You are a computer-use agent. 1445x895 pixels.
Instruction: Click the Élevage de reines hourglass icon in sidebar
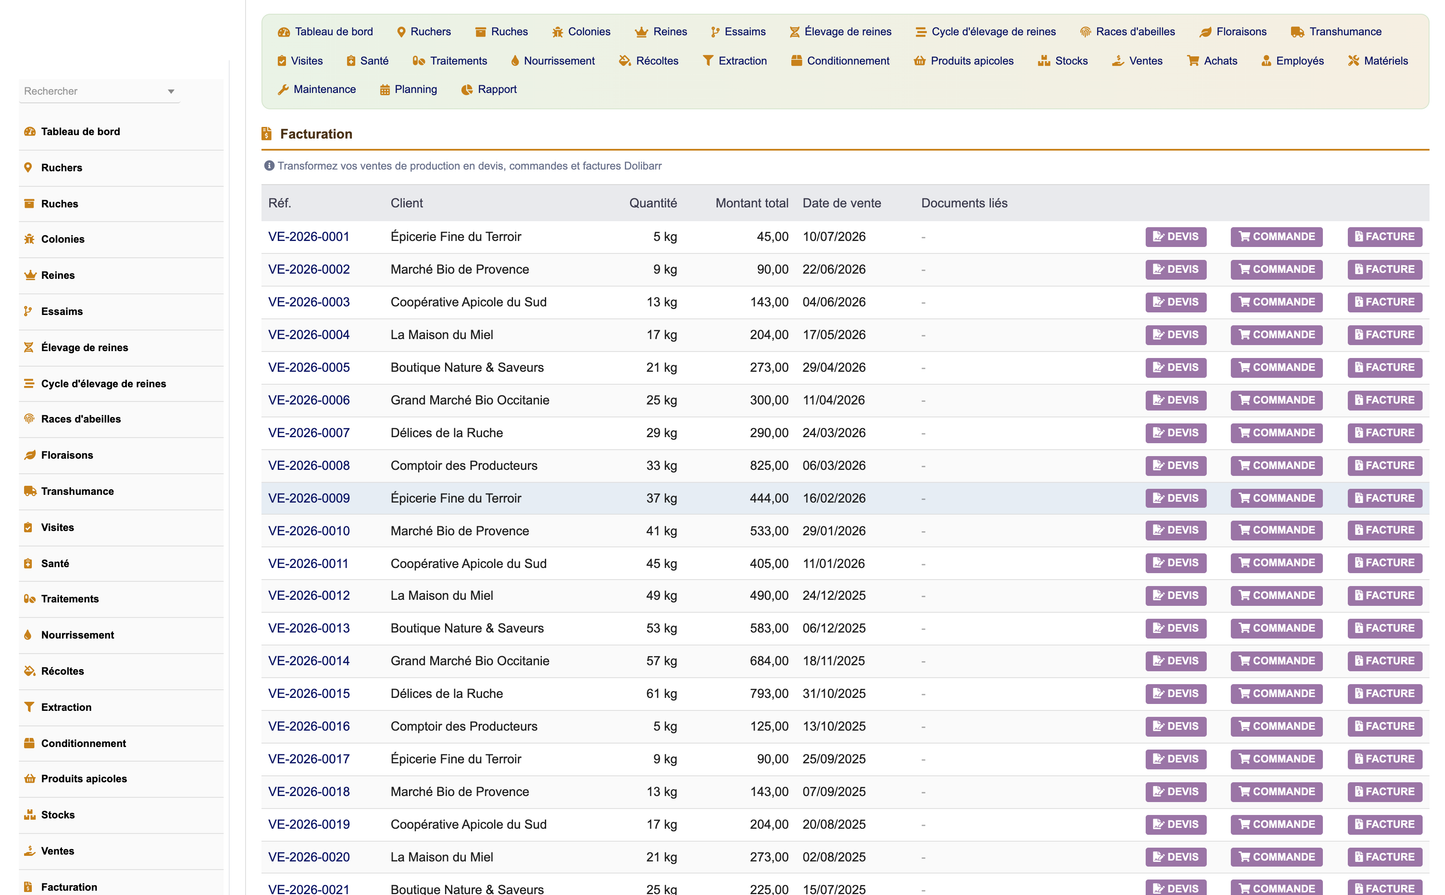[29, 348]
